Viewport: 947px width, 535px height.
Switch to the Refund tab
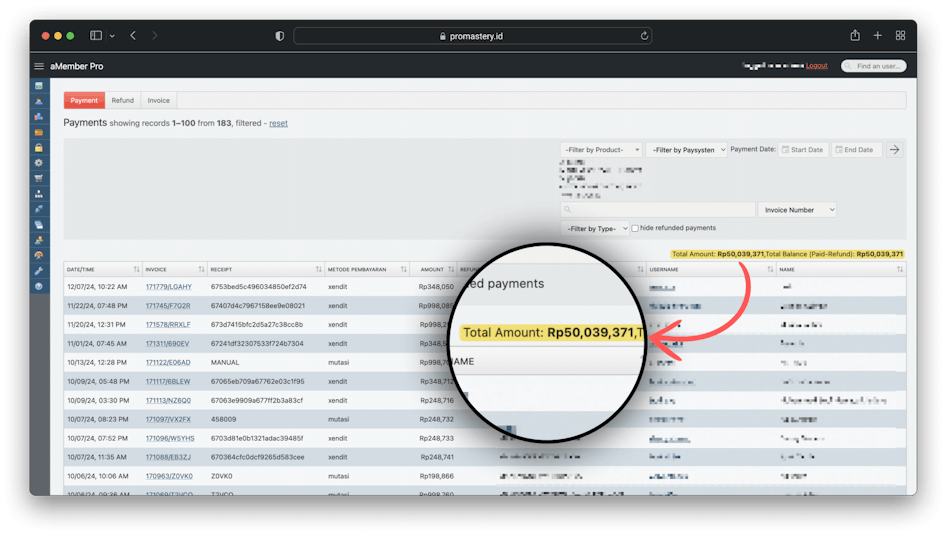tap(122, 100)
